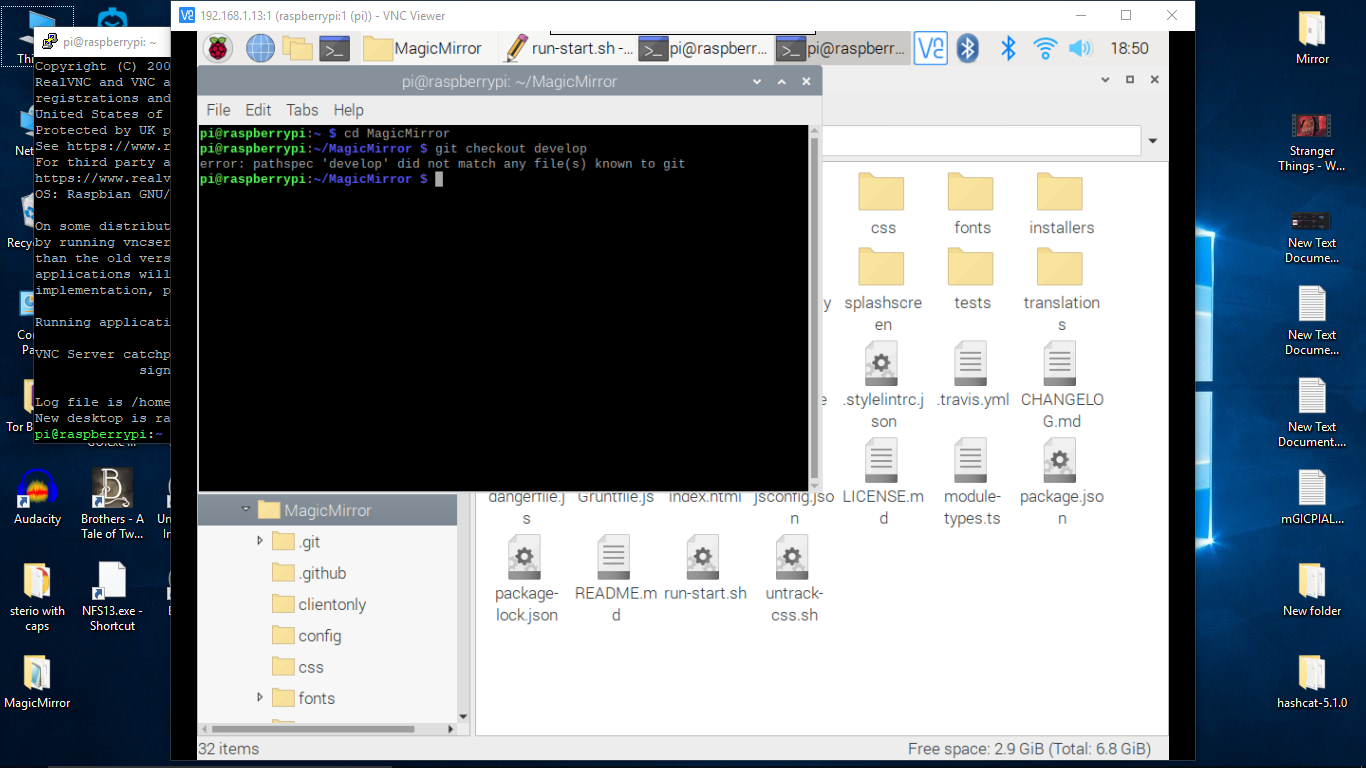The image size is (1366, 768).
Task: Open the file manager from the taskbar
Action: [296, 47]
